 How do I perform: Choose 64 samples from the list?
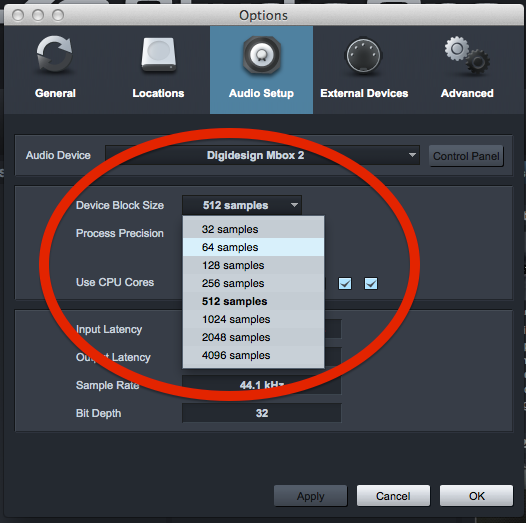[x=253, y=247]
